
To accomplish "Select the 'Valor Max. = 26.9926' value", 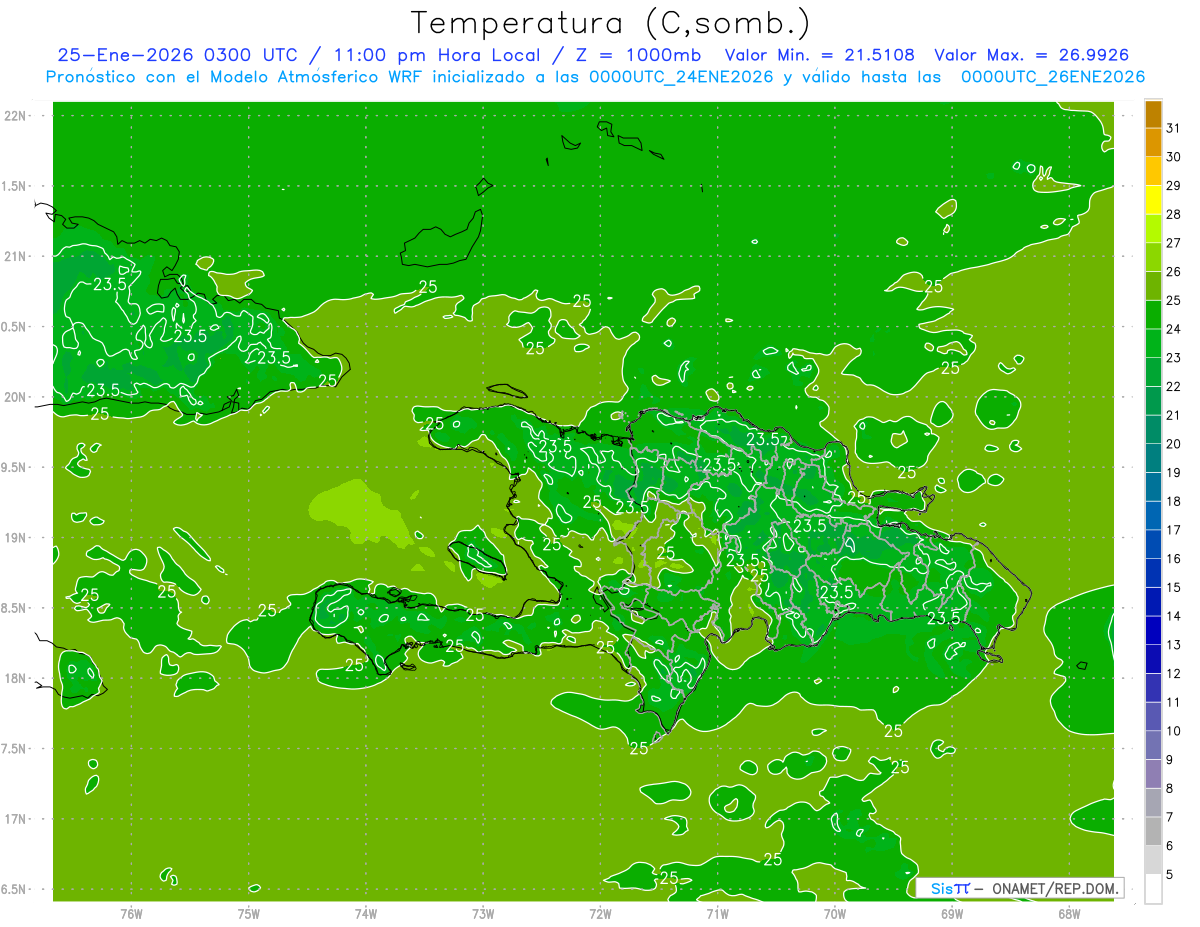I will pos(1032,55).
